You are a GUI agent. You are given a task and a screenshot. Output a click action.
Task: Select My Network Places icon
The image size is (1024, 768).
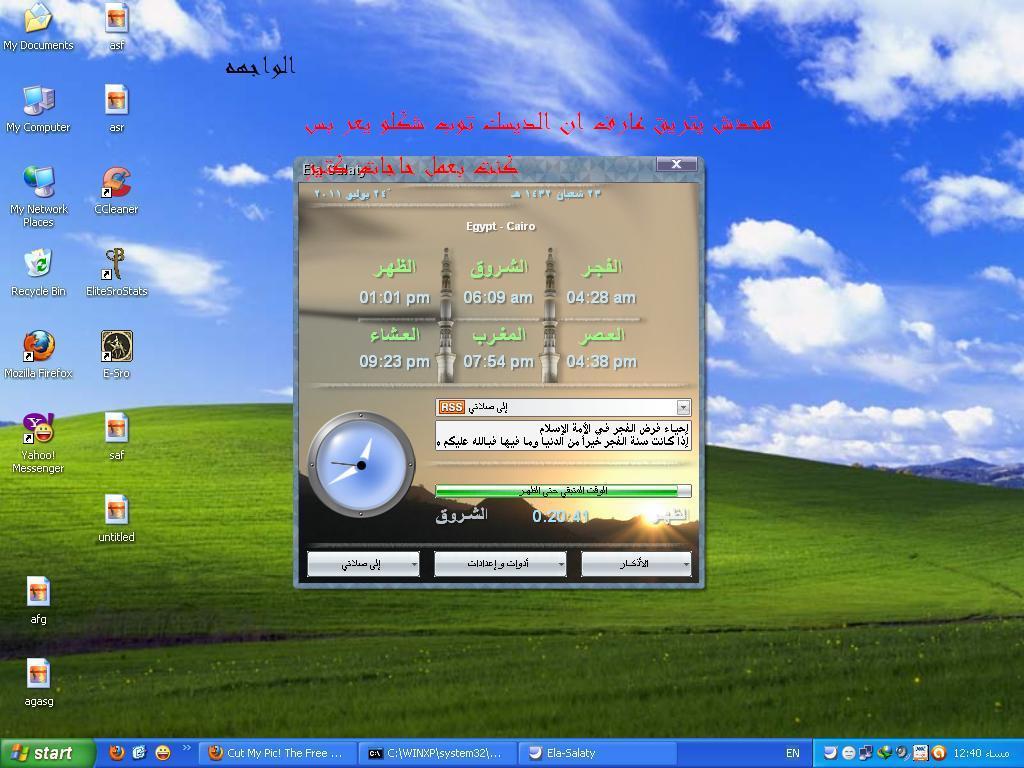(x=39, y=196)
